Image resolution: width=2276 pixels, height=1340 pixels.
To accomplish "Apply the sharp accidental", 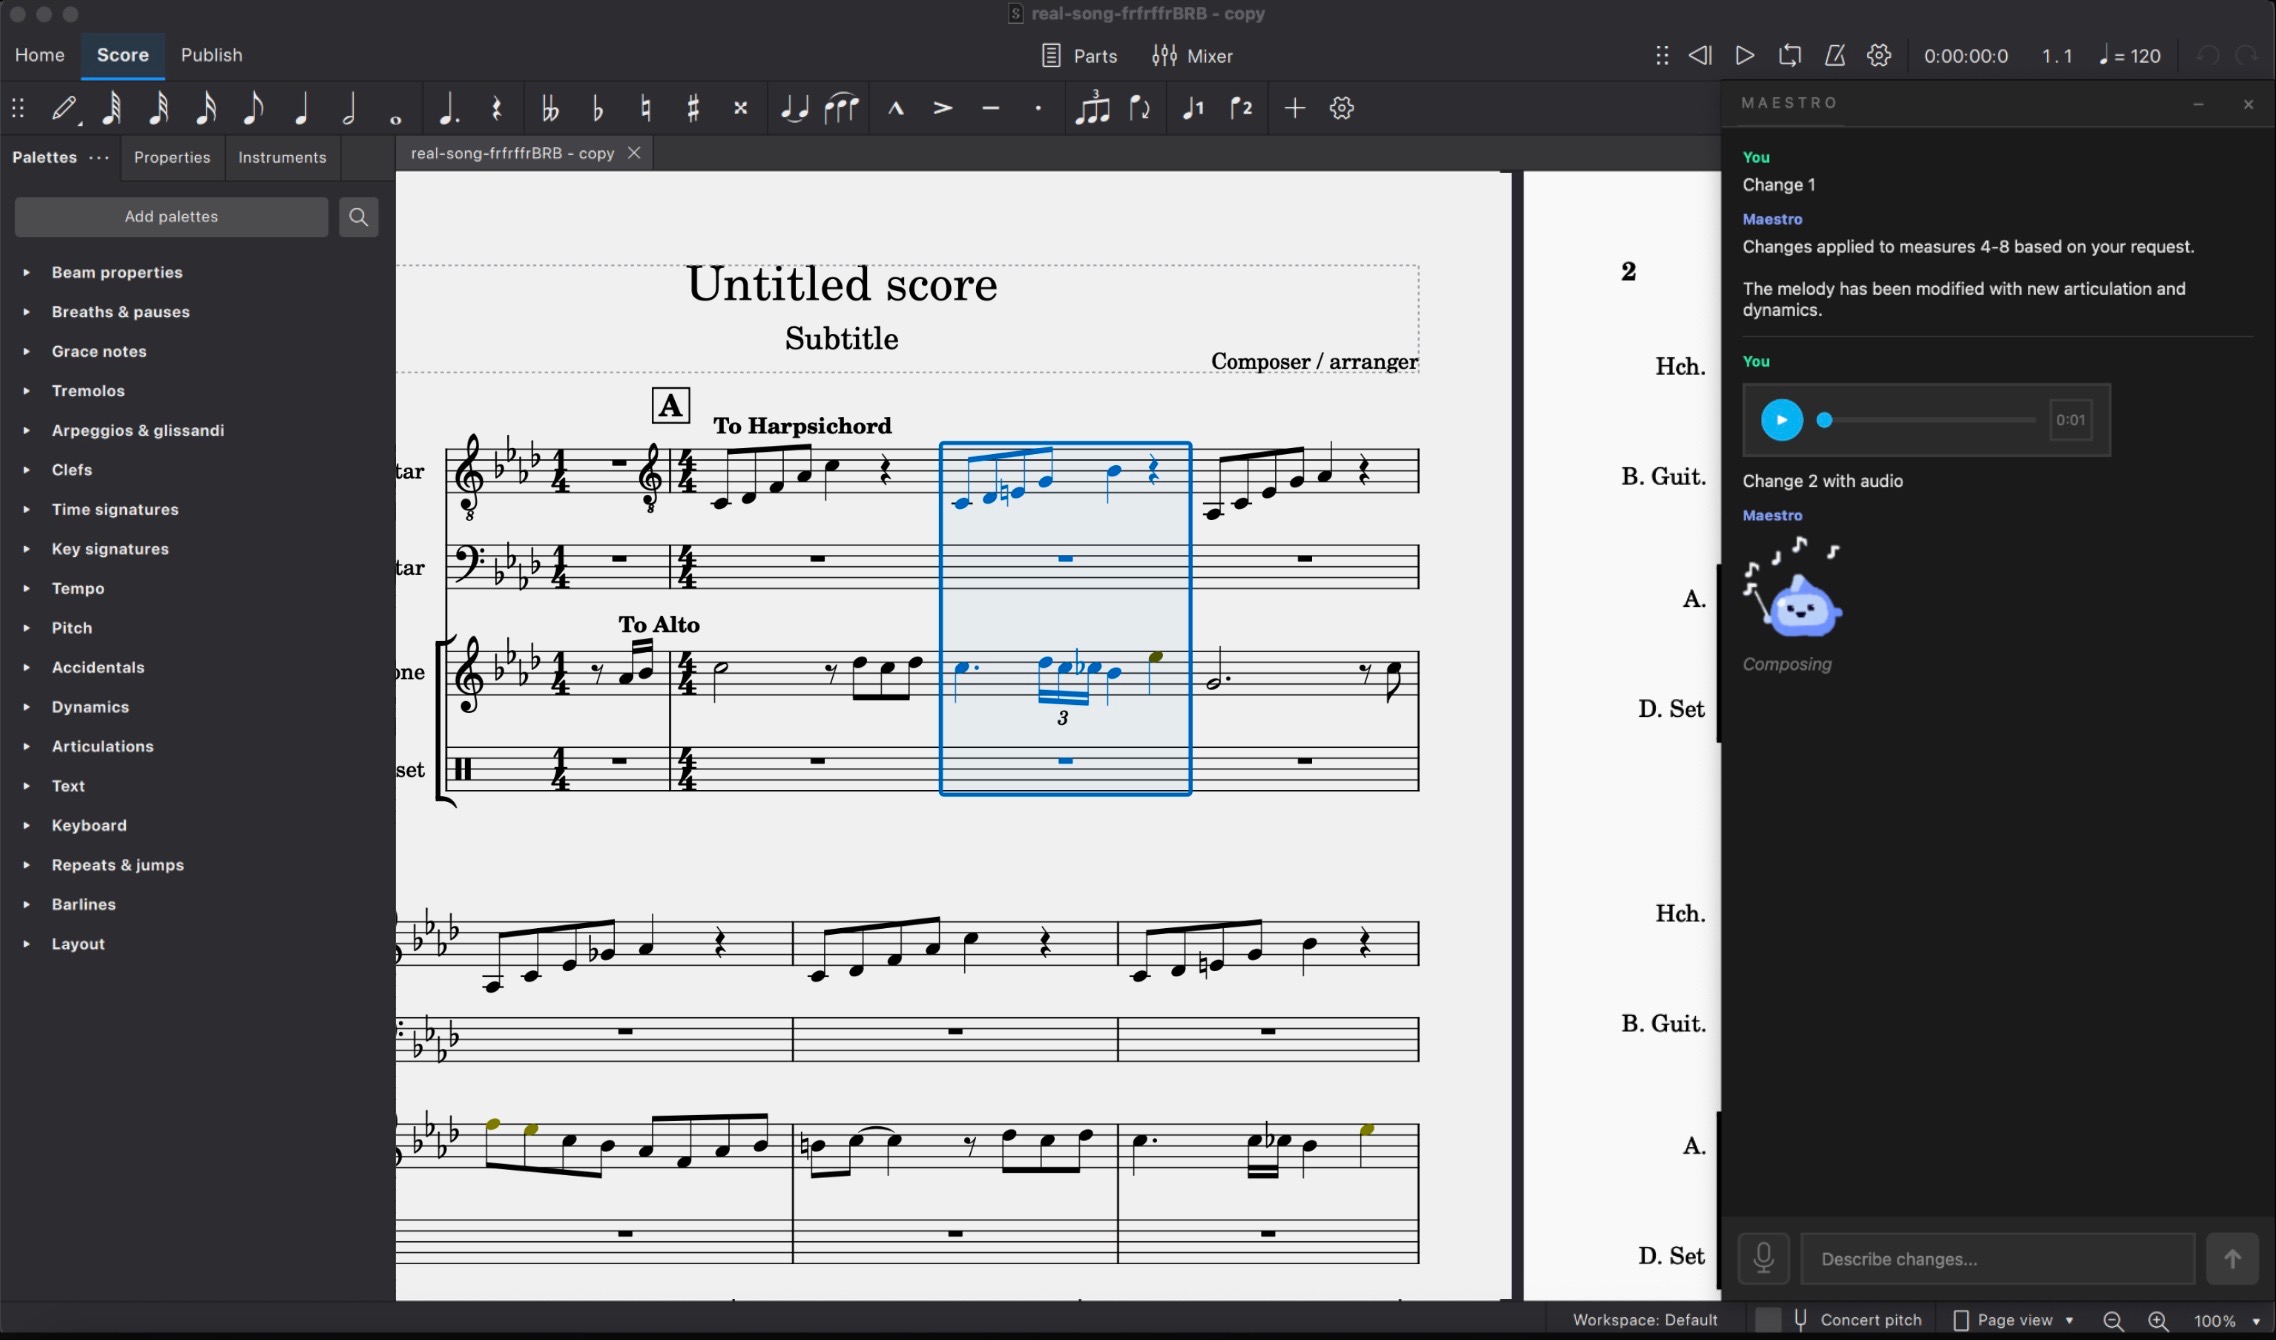I will pyautogui.click(x=693, y=108).
